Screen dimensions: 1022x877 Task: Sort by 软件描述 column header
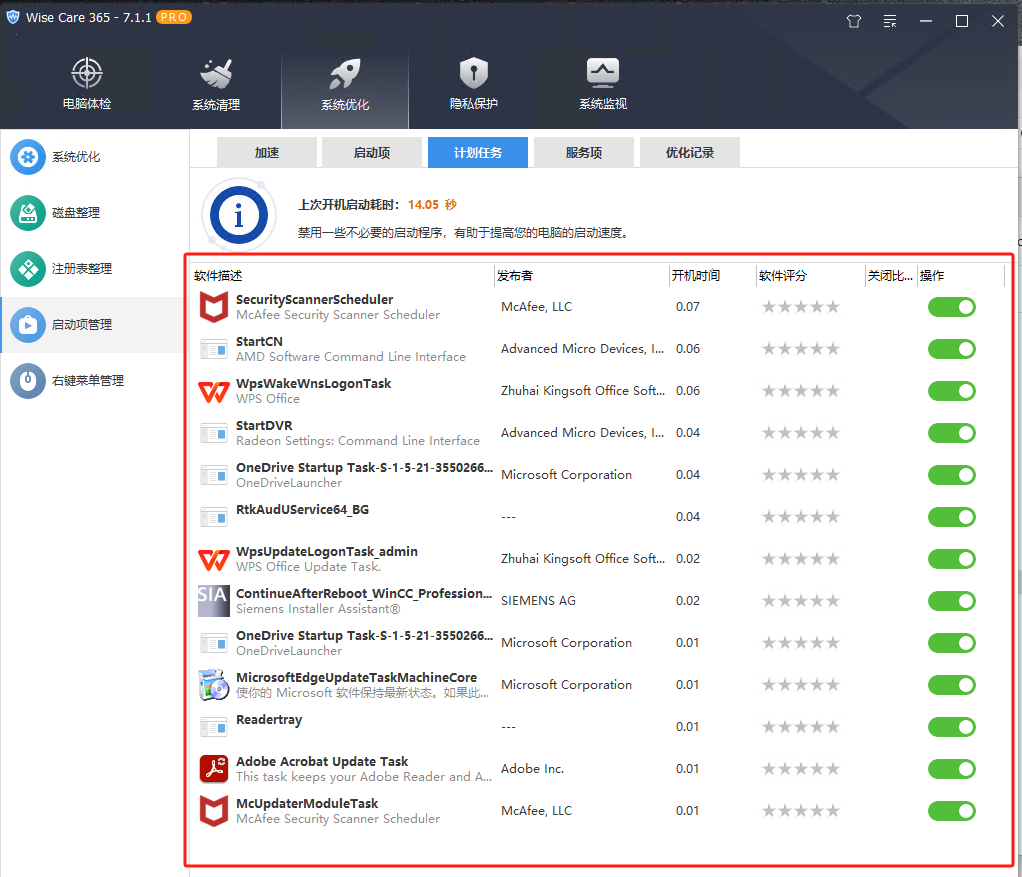pyautogui.click(x=343, y=276)
